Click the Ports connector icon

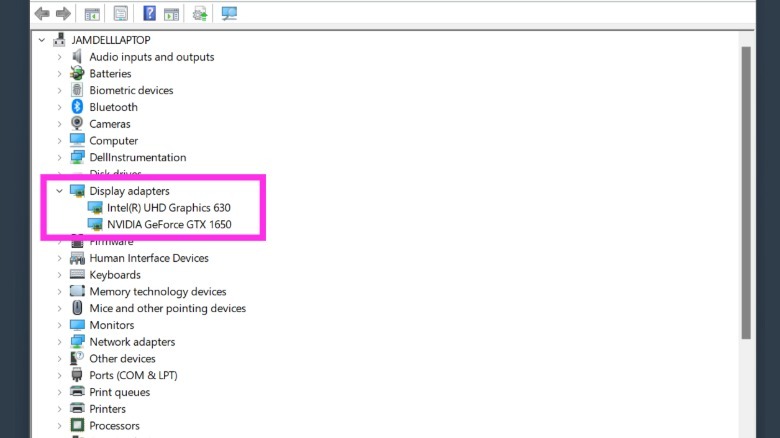coord(77,375)
